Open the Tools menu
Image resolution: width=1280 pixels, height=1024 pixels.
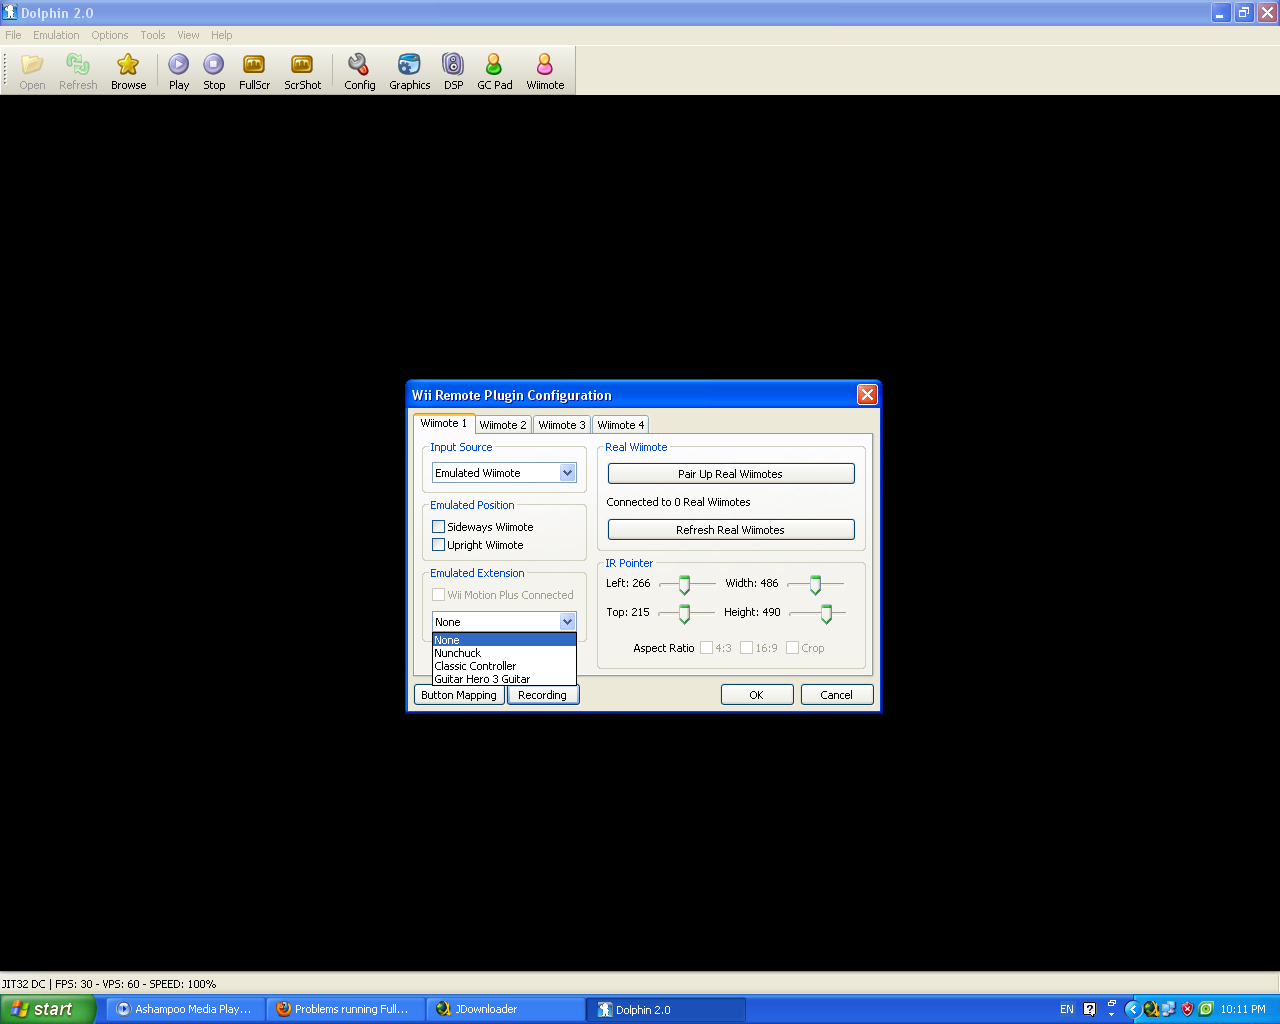click(153, 35)
